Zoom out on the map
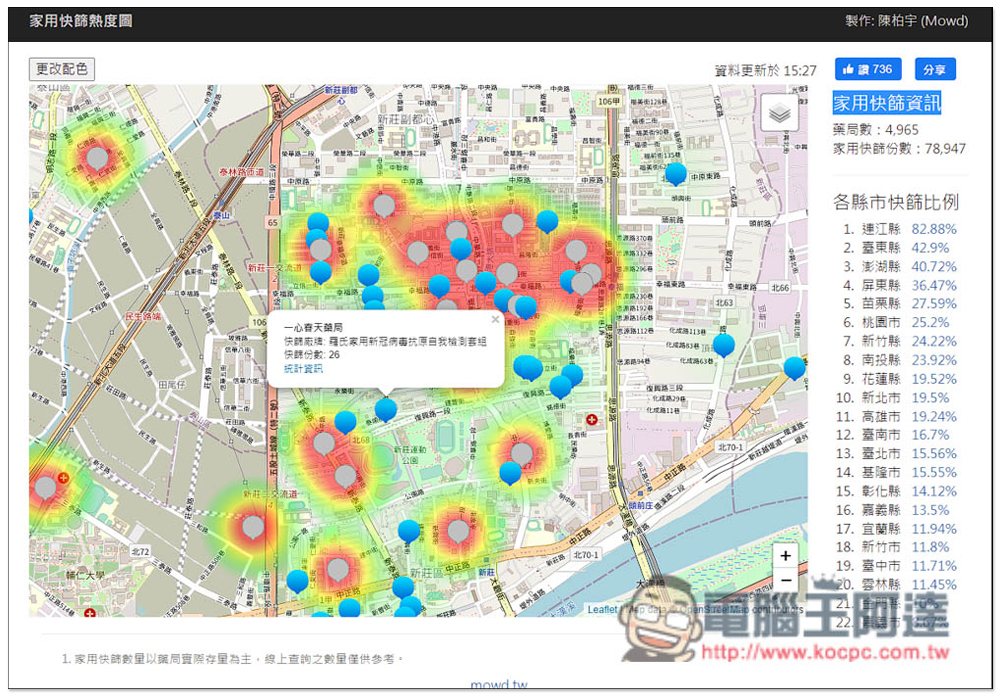The width and height of the screenshot is (1000, 697). coord(786,580)
